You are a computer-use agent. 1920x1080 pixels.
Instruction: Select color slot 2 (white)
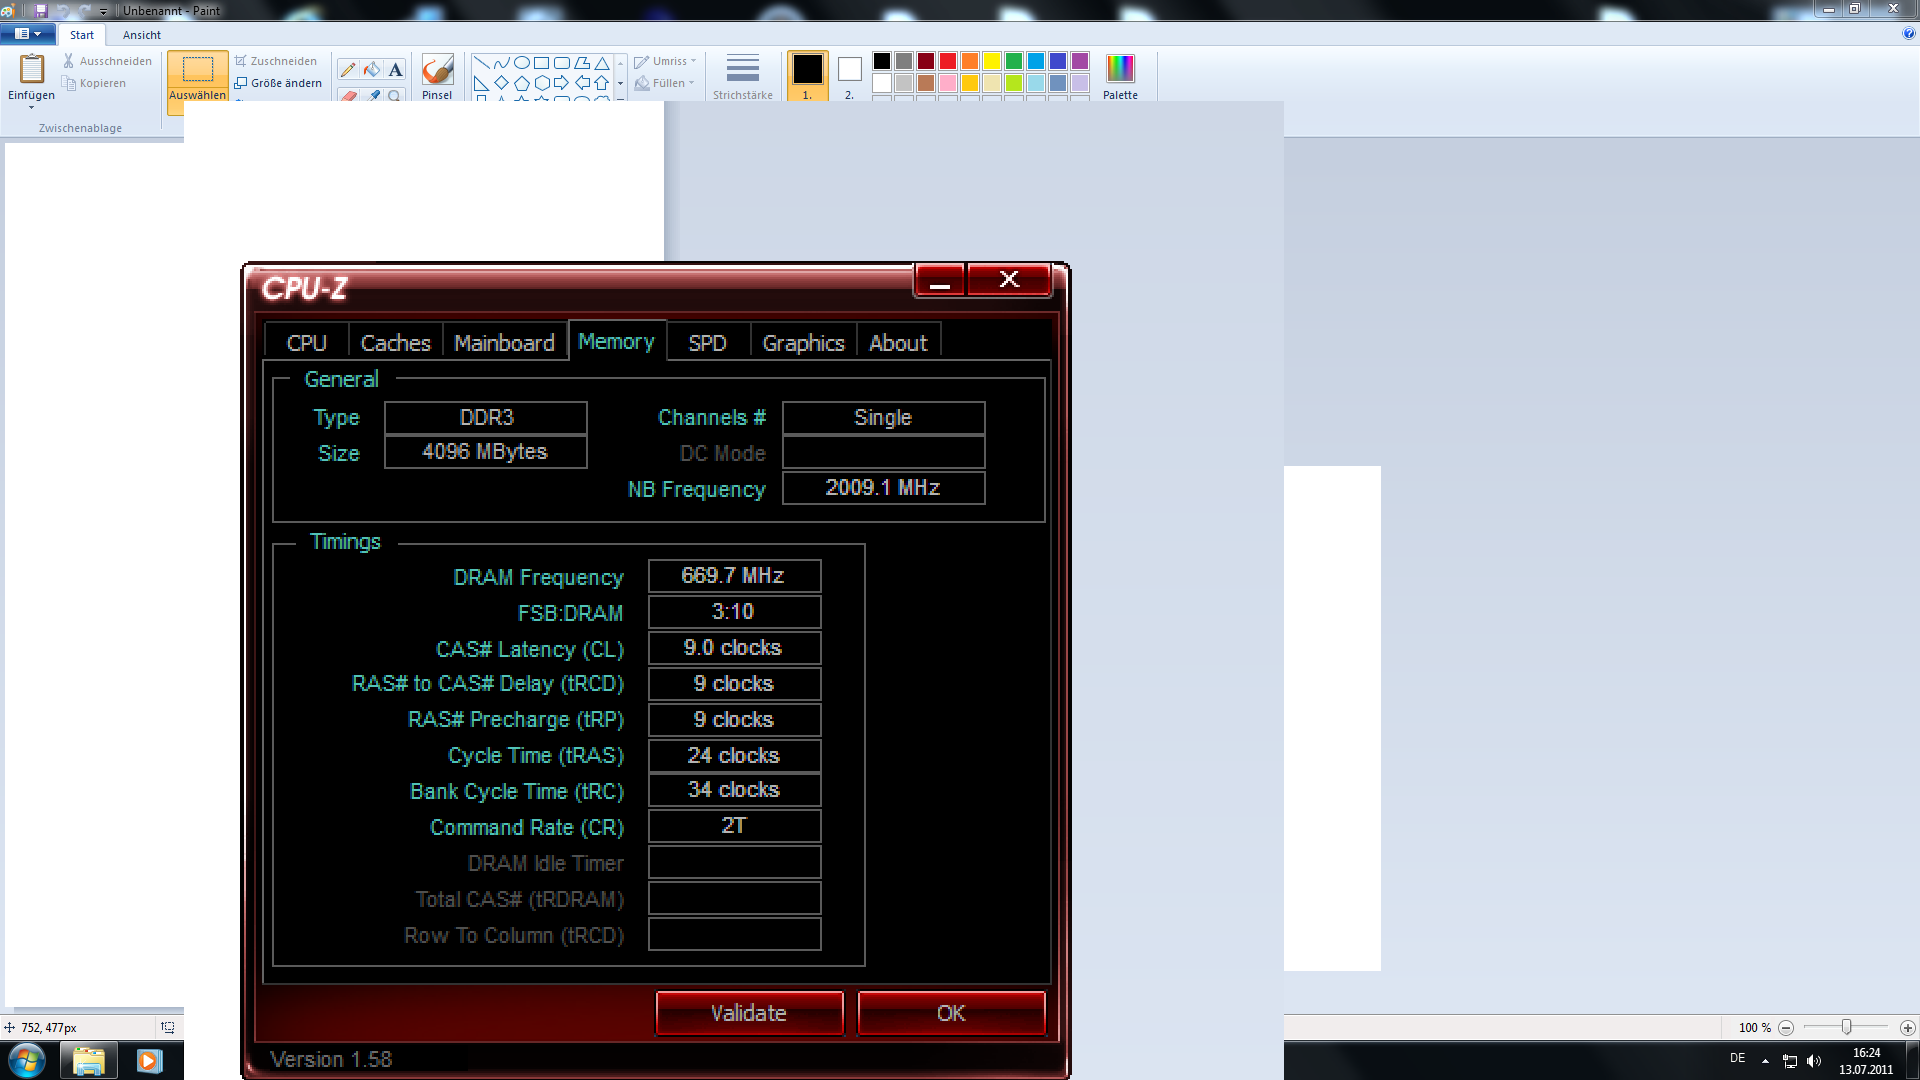click(x=849, y=70)
